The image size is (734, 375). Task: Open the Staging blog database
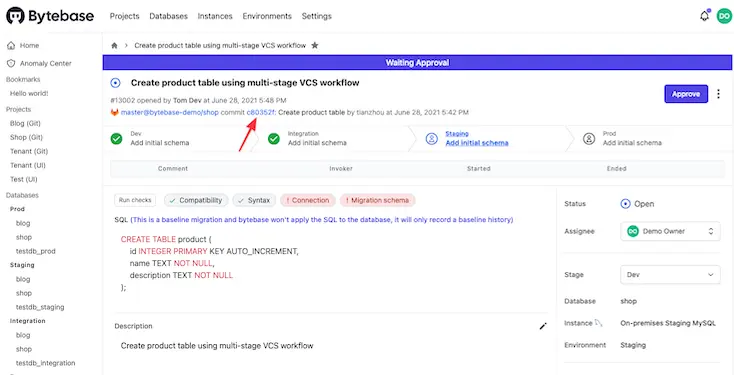click(x=23, y=279)
